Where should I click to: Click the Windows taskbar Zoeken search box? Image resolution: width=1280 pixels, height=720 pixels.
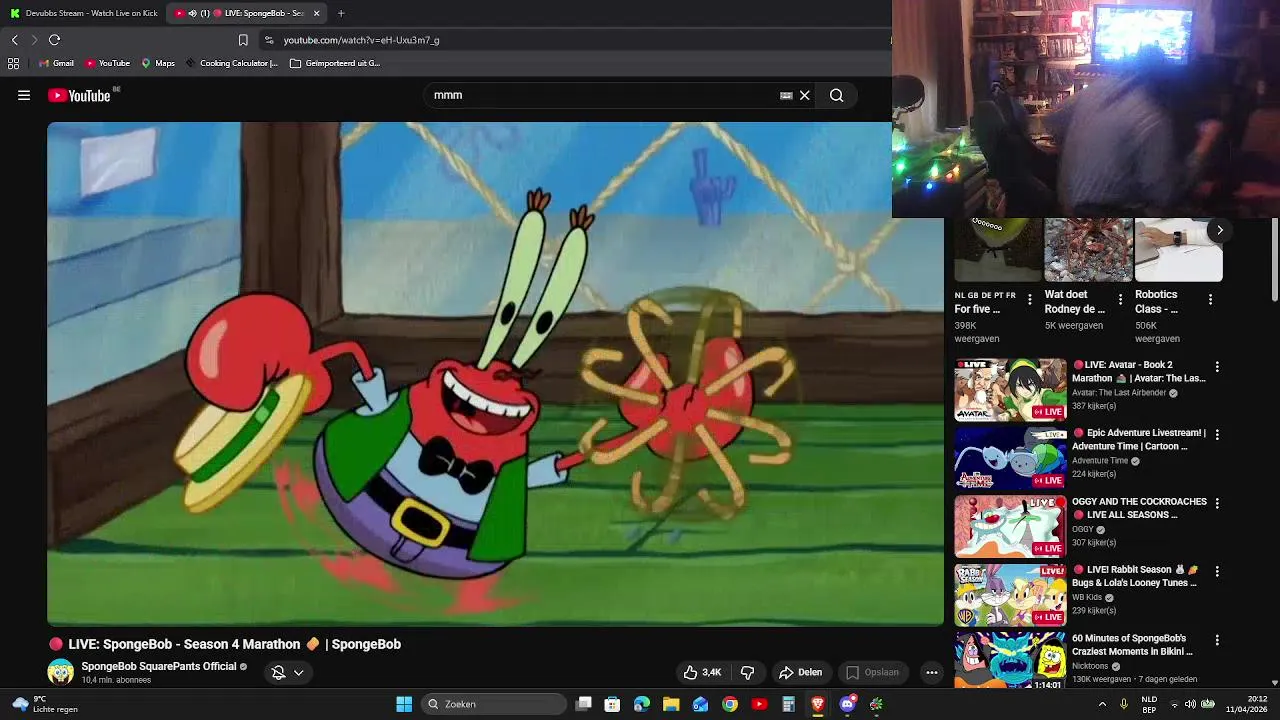[x=493, y=704]
